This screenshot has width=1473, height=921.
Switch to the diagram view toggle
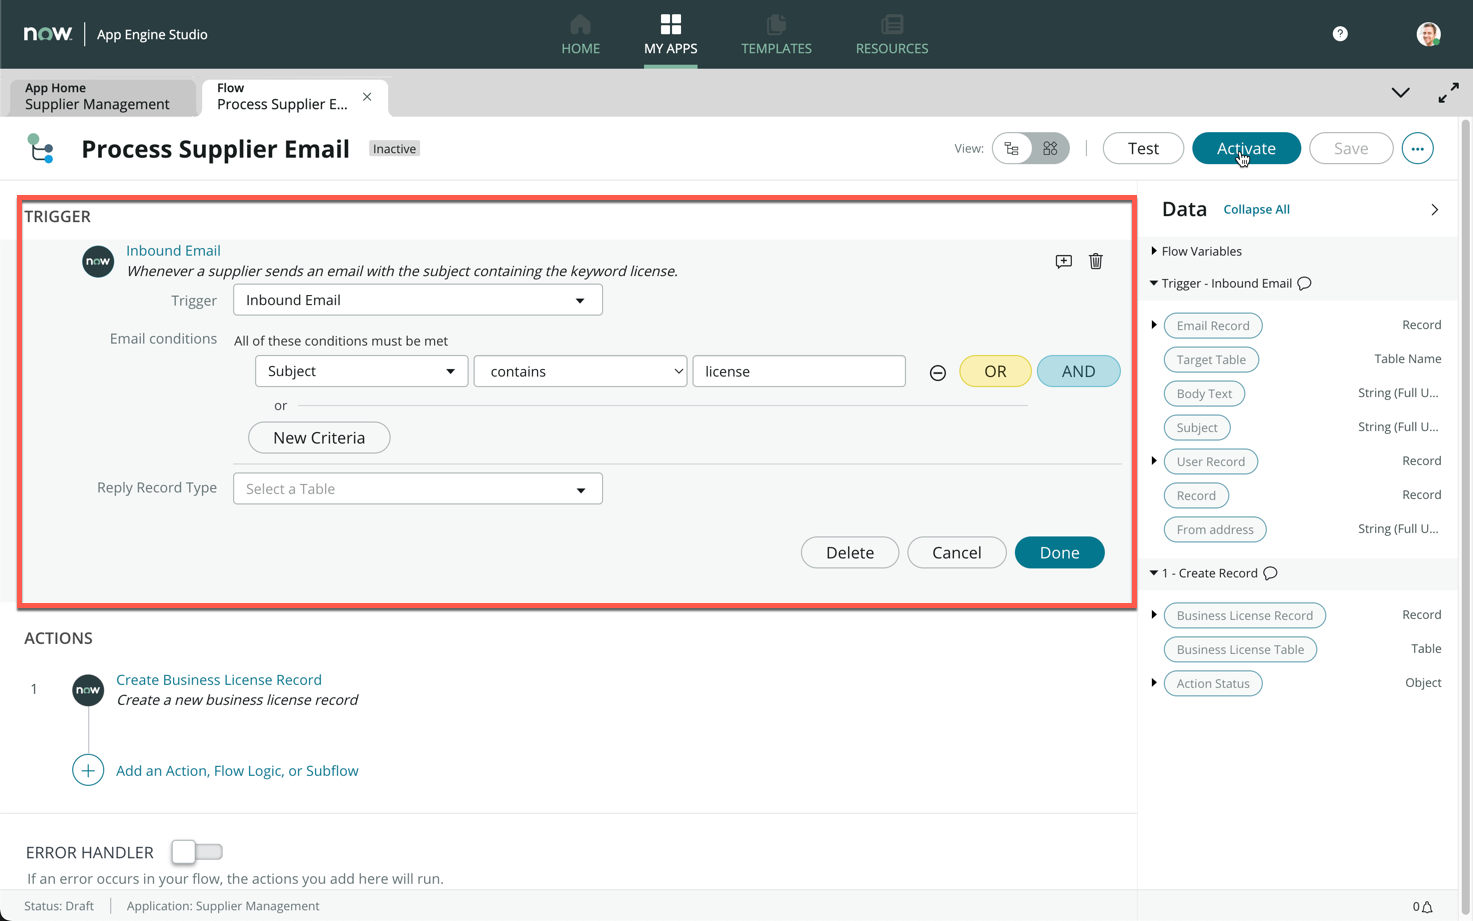click(1050, 149)
